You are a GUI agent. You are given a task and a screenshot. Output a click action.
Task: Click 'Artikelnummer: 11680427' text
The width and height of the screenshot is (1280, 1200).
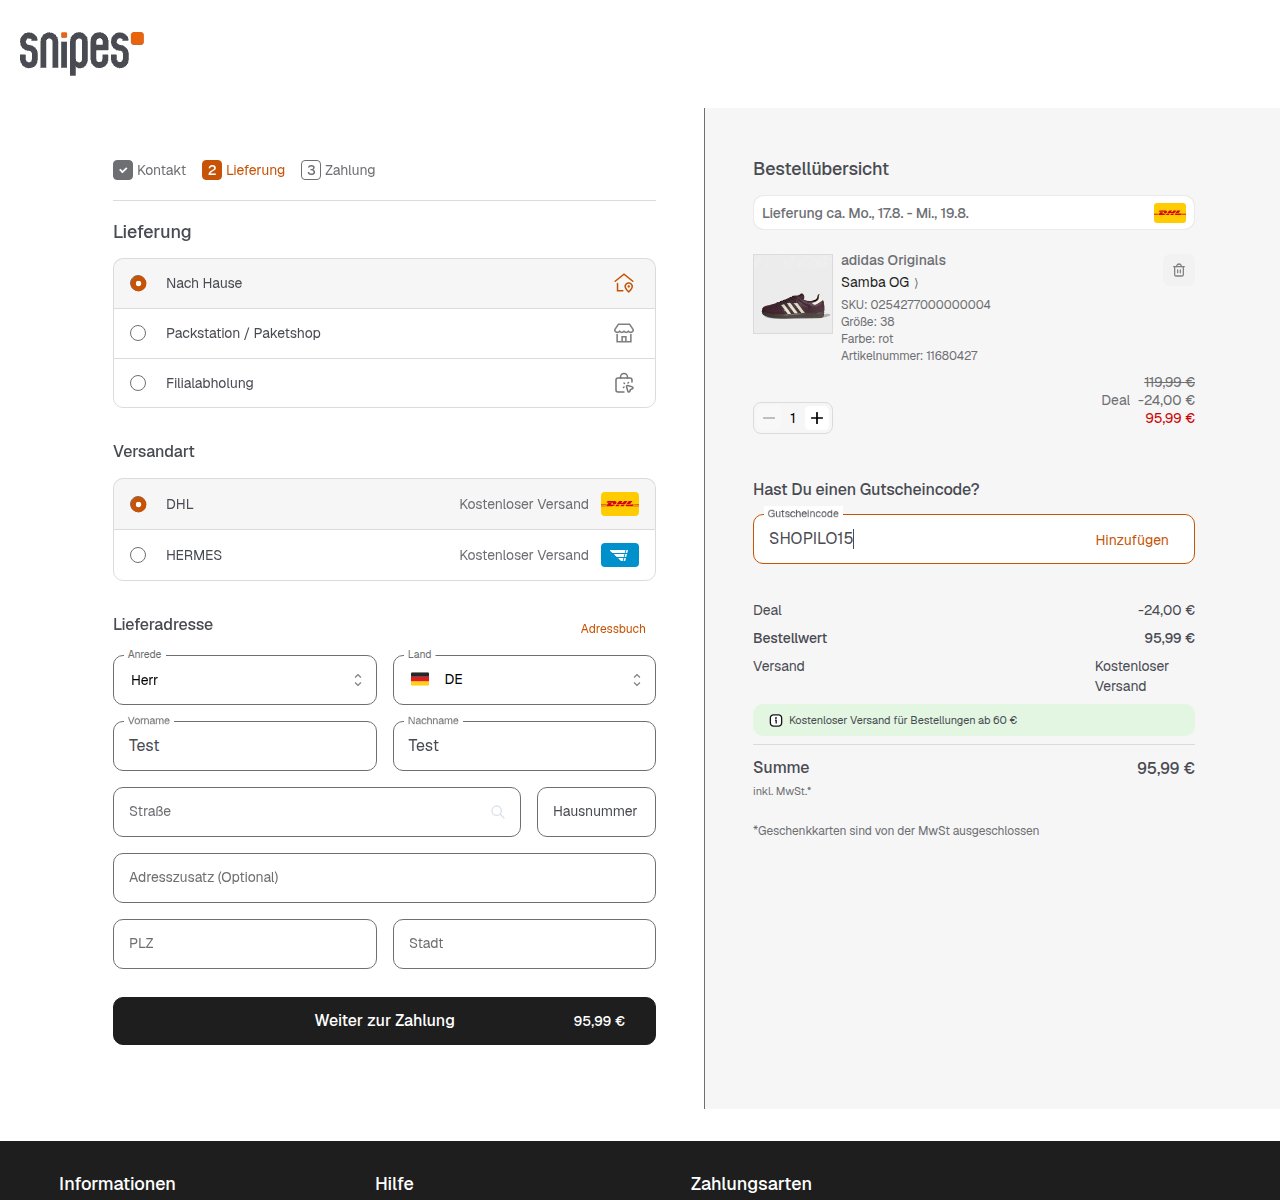[909, 356]
